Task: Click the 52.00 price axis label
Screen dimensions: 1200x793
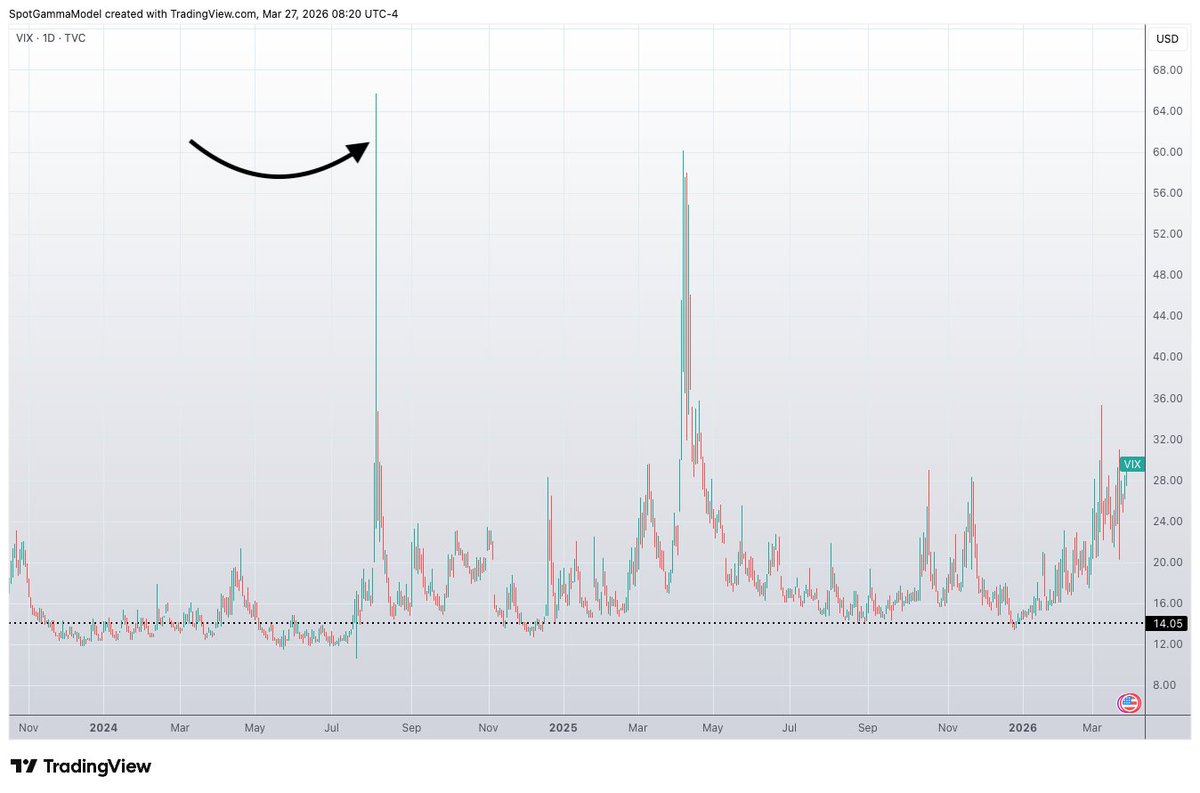Action: point(1168,234)
